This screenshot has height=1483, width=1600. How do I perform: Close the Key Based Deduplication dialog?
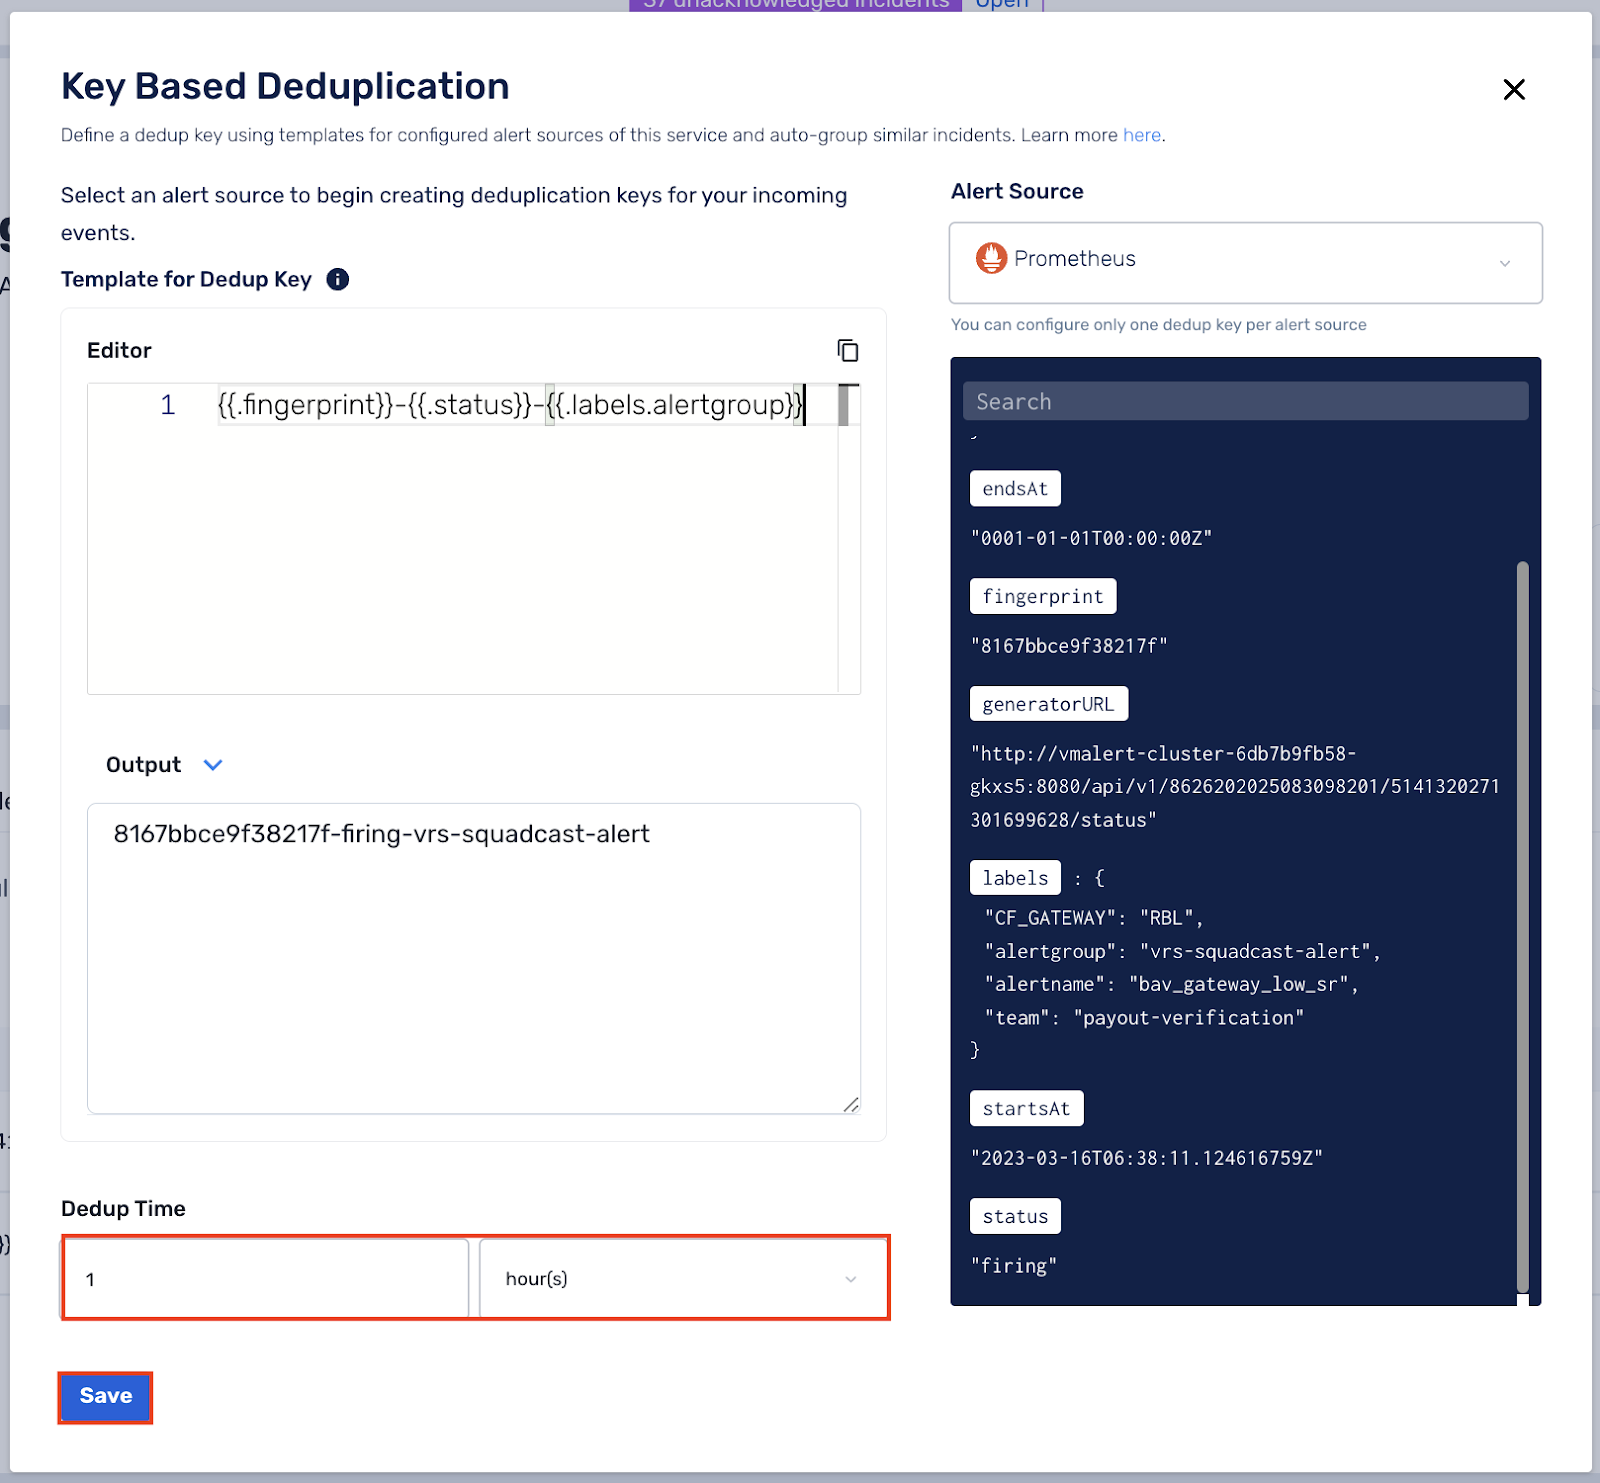point(1514,90)
